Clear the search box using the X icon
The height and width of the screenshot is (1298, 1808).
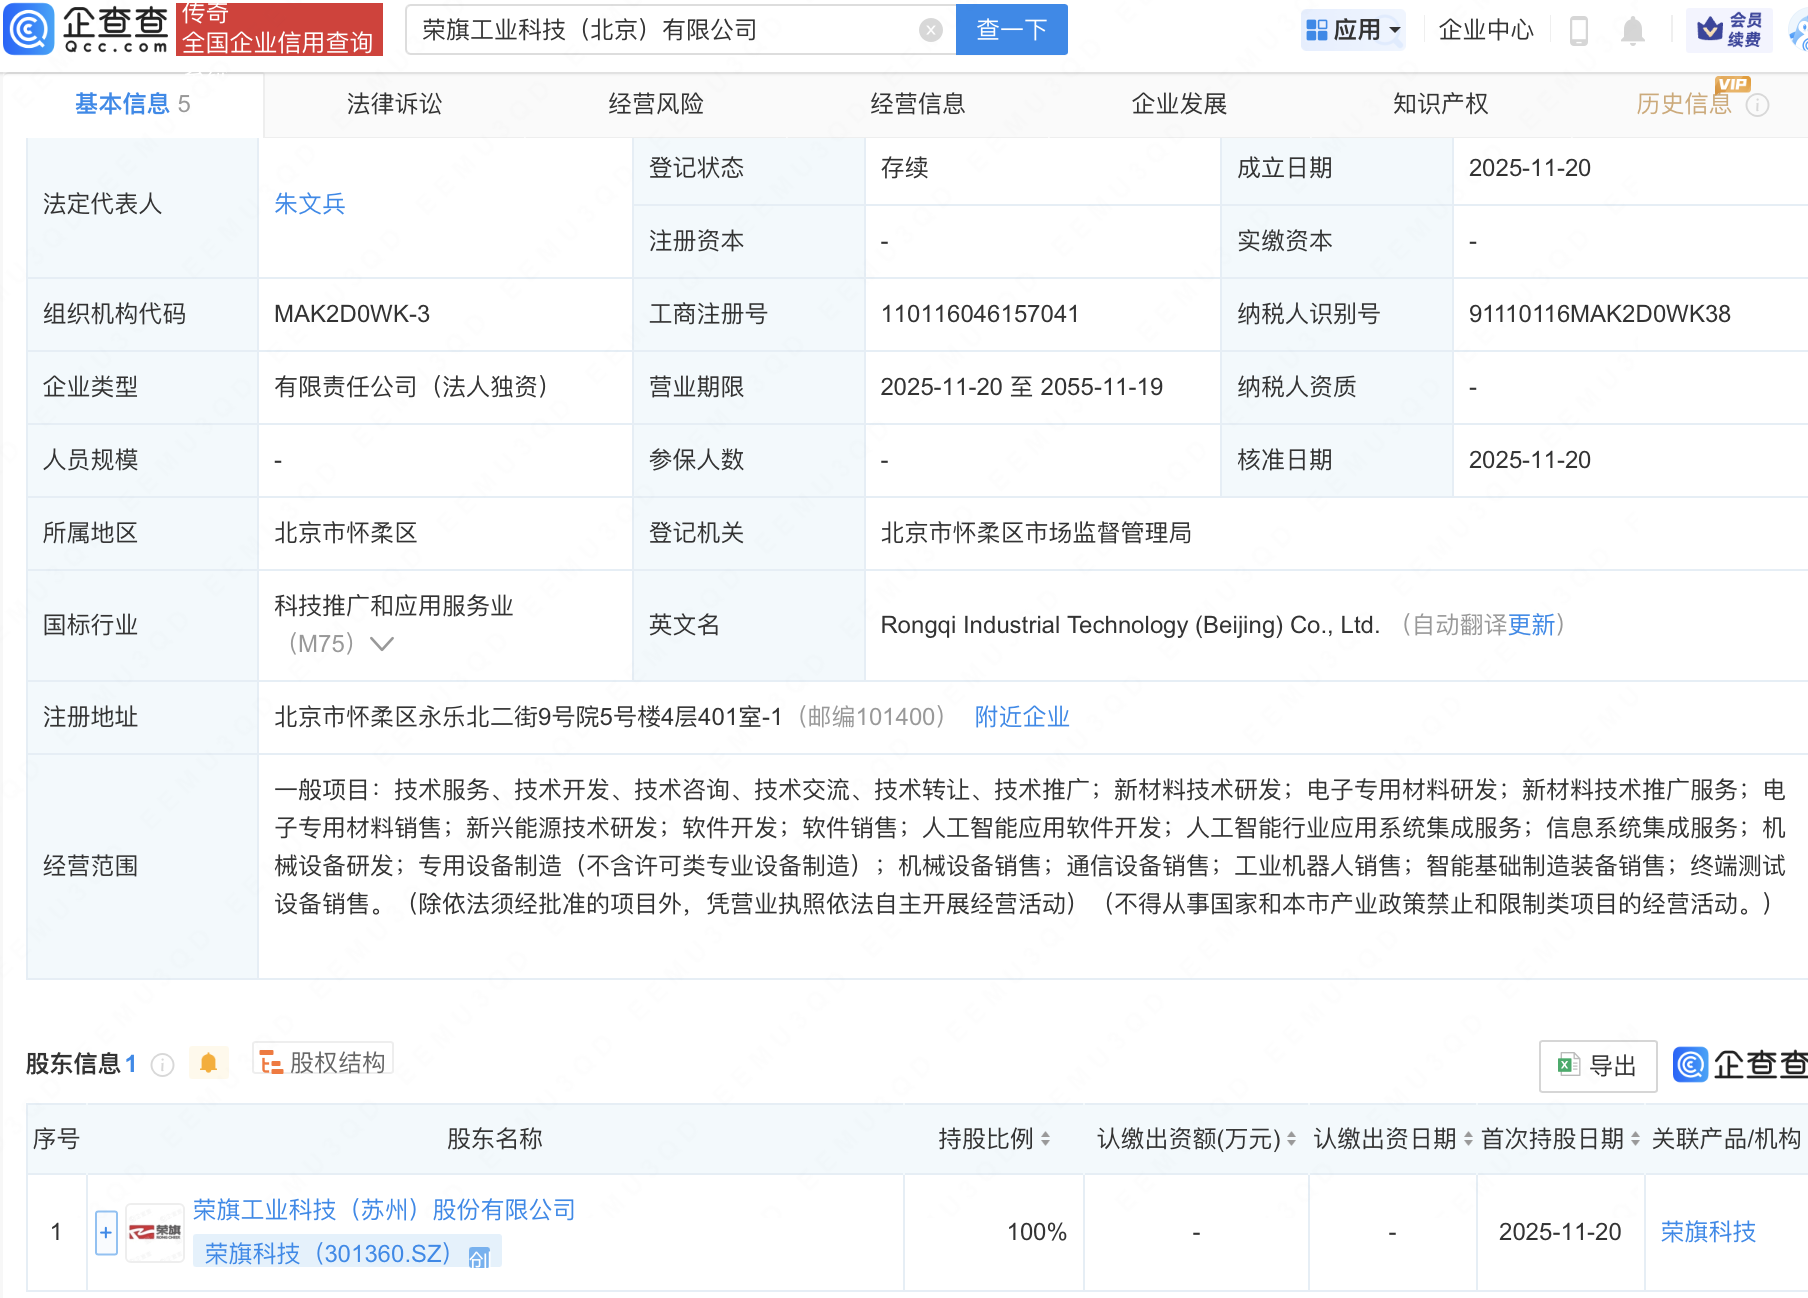(x=932, y=30)
